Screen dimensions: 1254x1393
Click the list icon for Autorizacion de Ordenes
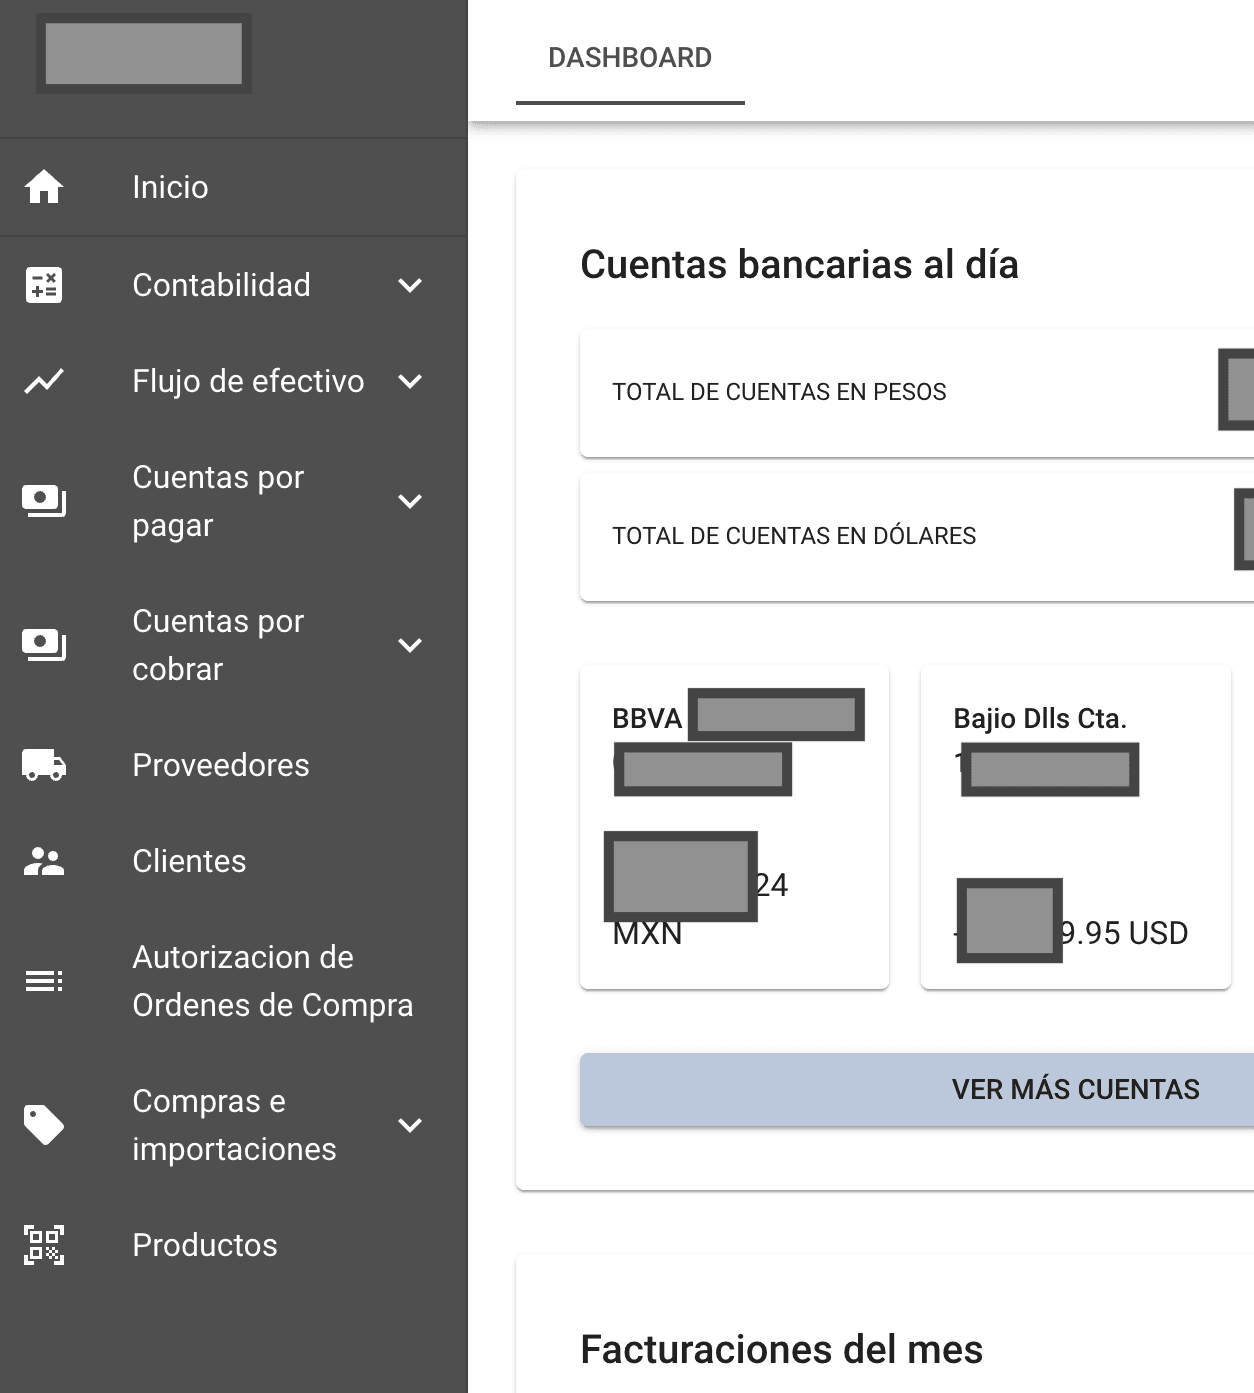(44, 981)
